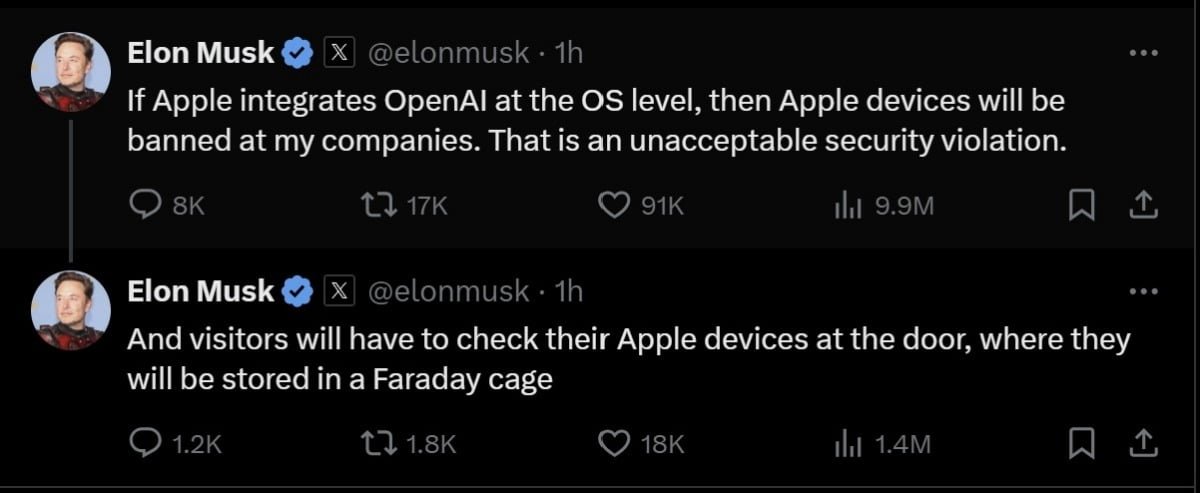Open Elon Musk's profile from first tweet name
1200x493 pixels.
coord(201,53)
